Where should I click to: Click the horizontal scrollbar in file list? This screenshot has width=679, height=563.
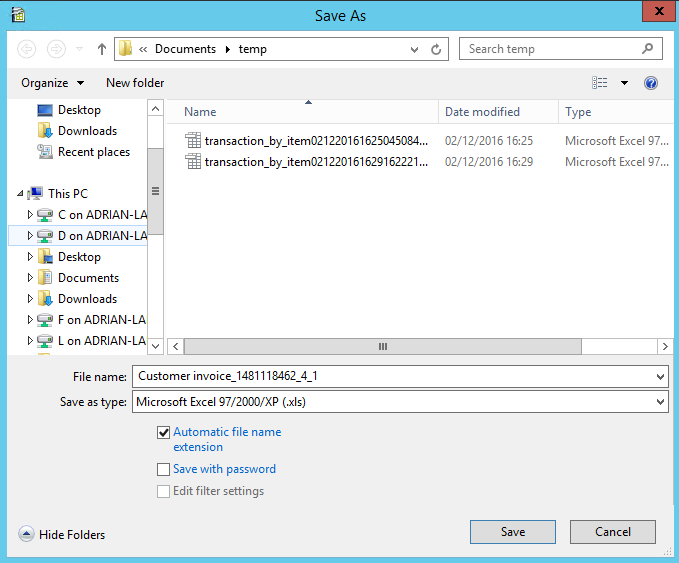(382, 346)
